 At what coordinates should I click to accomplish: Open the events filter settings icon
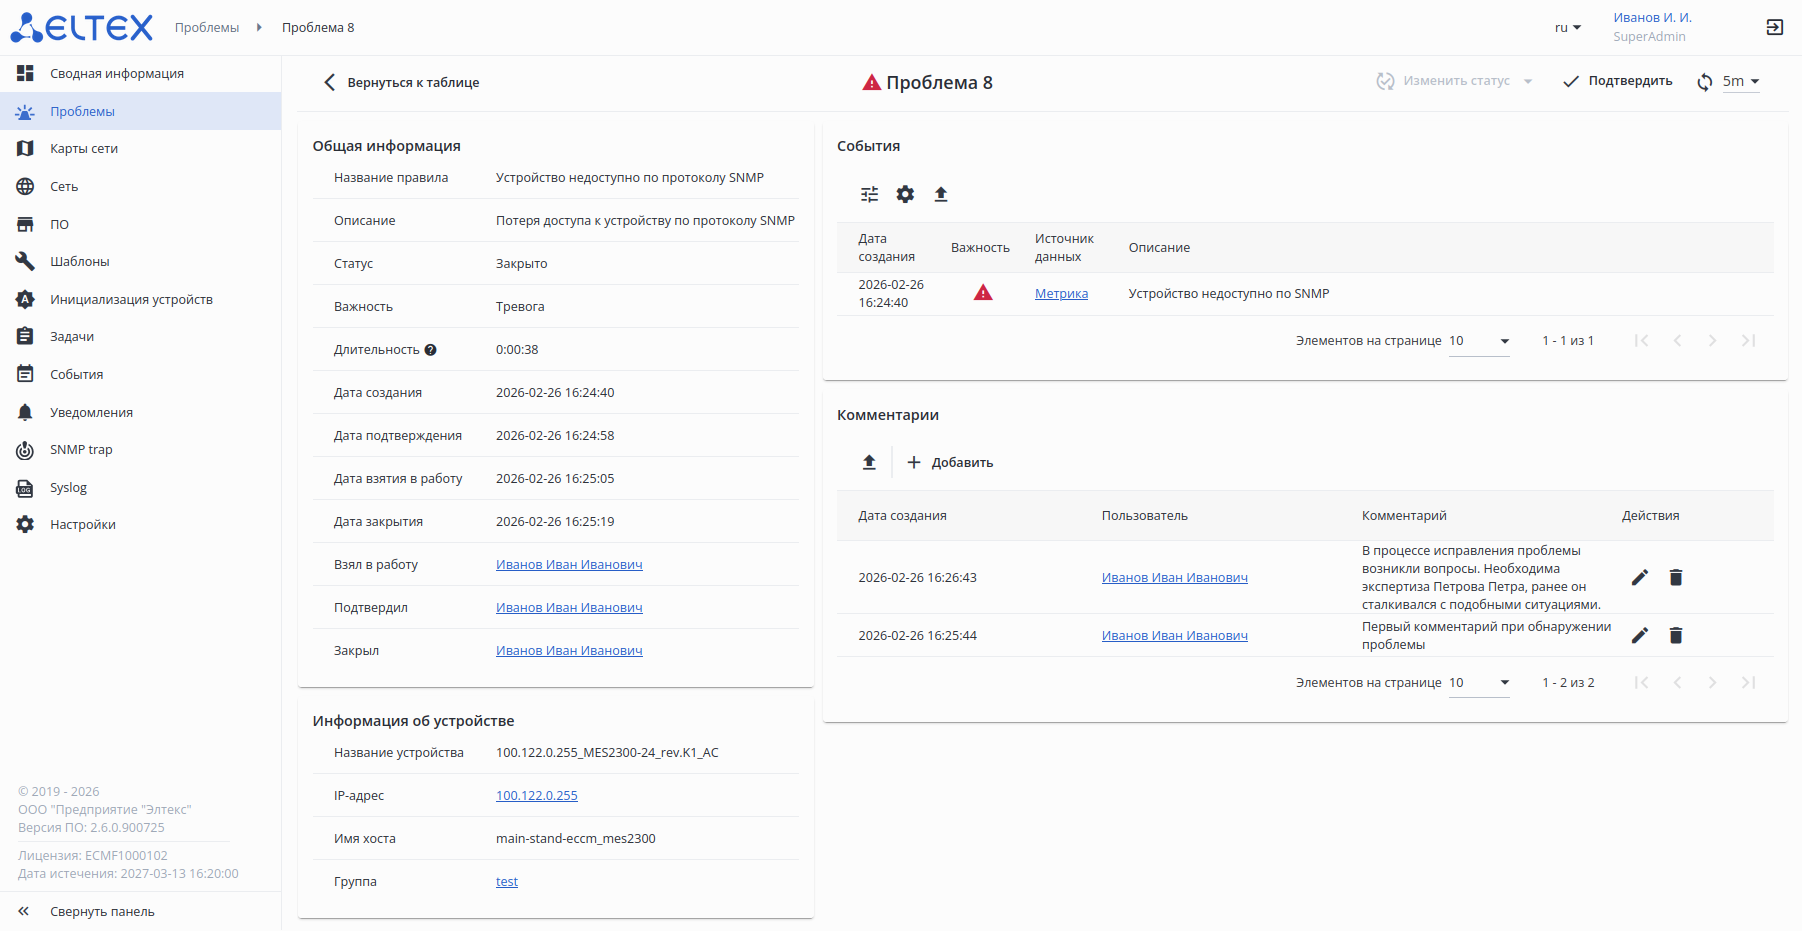(869, 194)
